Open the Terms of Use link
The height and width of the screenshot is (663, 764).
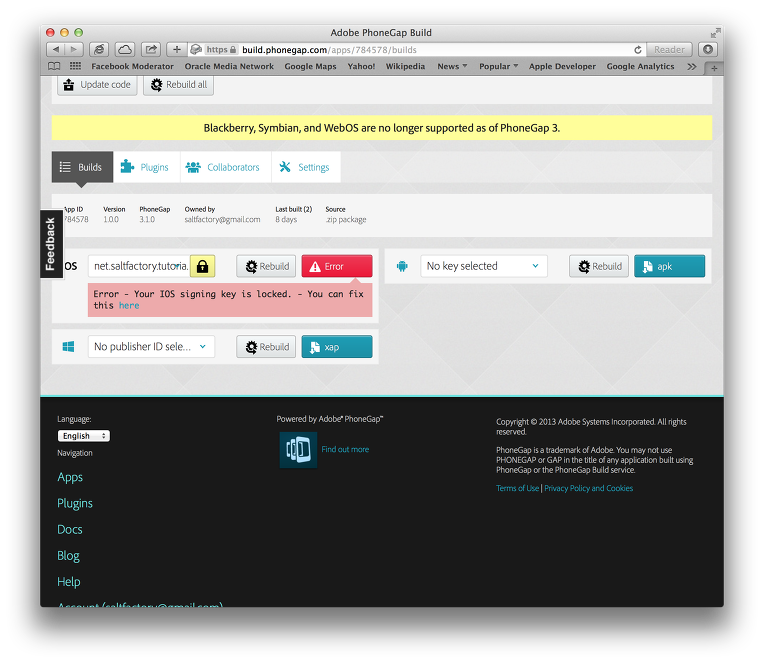point(517,488)
